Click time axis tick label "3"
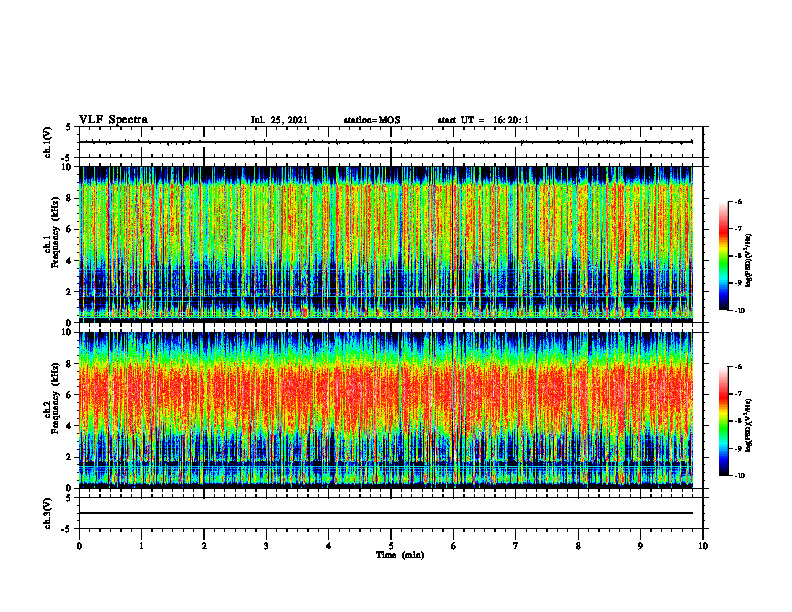 pyautogui.click(x=266, y=546)
